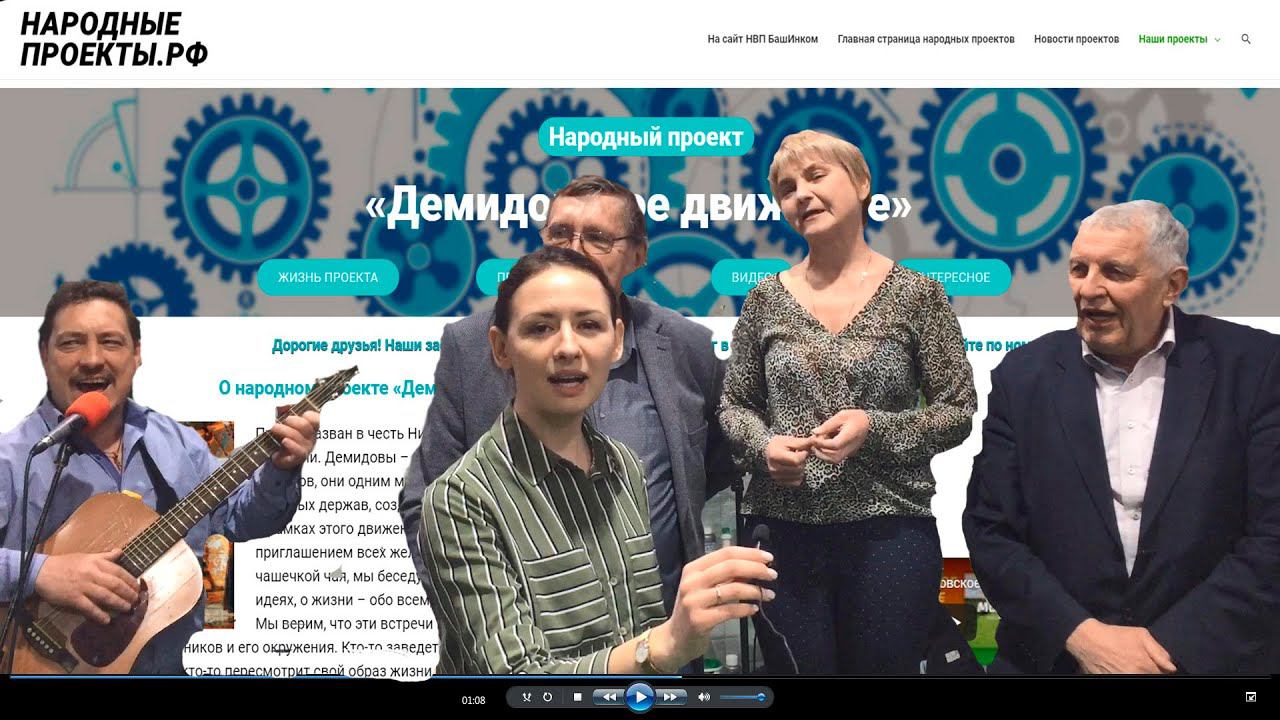Open the На сайт НВП БашИнком link

[763, 39]
